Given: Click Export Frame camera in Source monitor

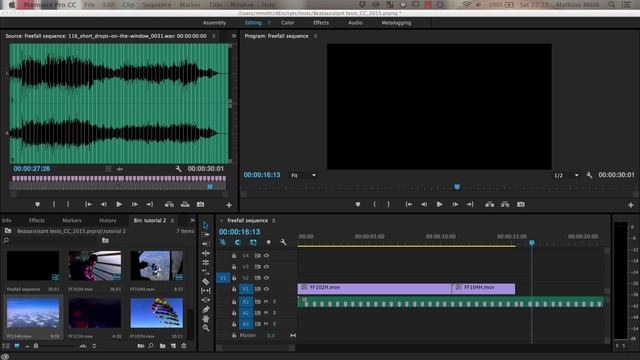Looking at the screenshot, I should point(200,204).
